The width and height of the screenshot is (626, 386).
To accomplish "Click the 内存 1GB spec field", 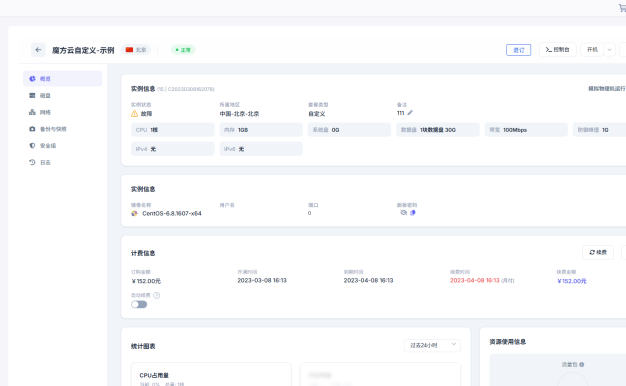I will click(261, 130).
